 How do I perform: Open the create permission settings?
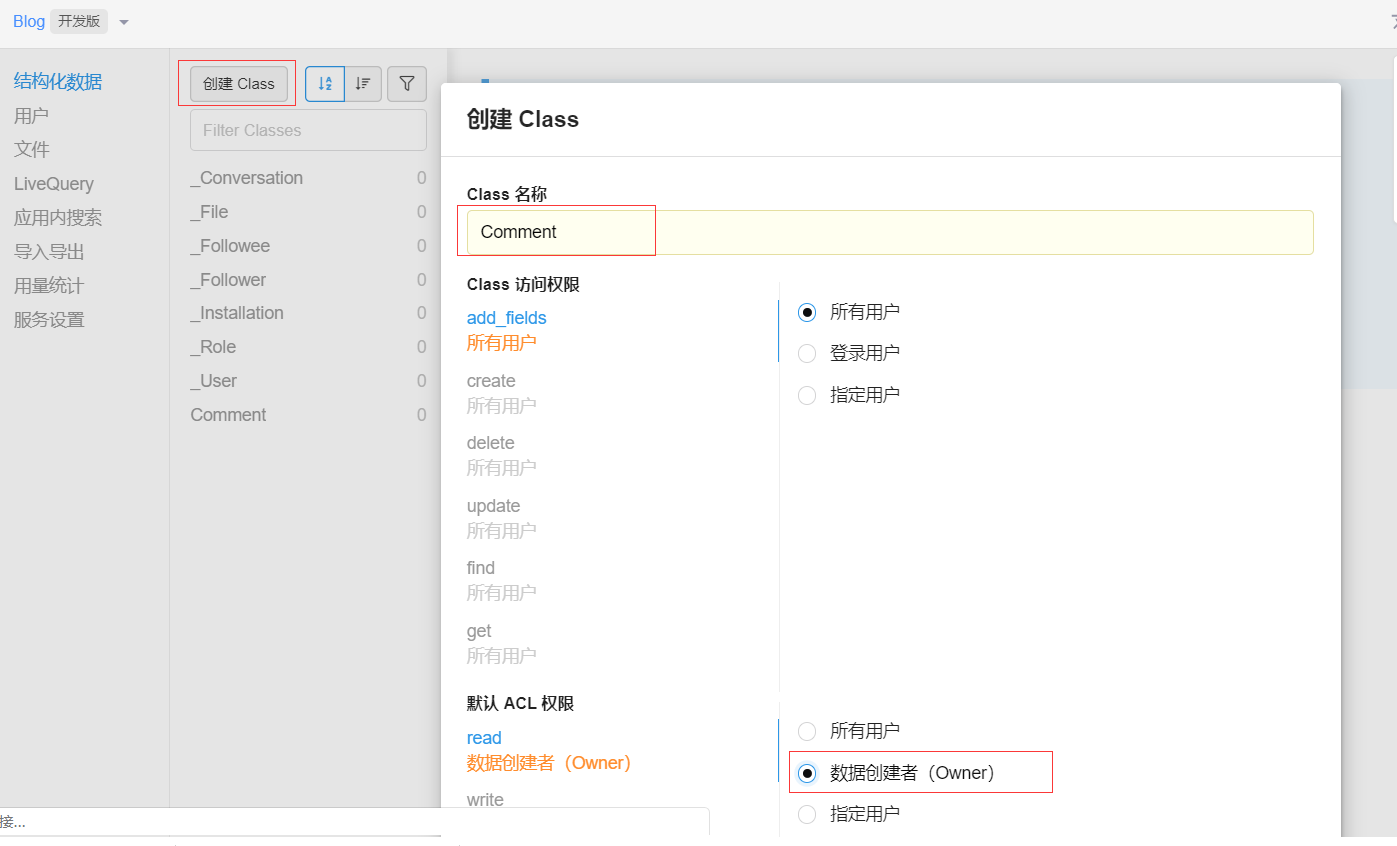[491, 381]
